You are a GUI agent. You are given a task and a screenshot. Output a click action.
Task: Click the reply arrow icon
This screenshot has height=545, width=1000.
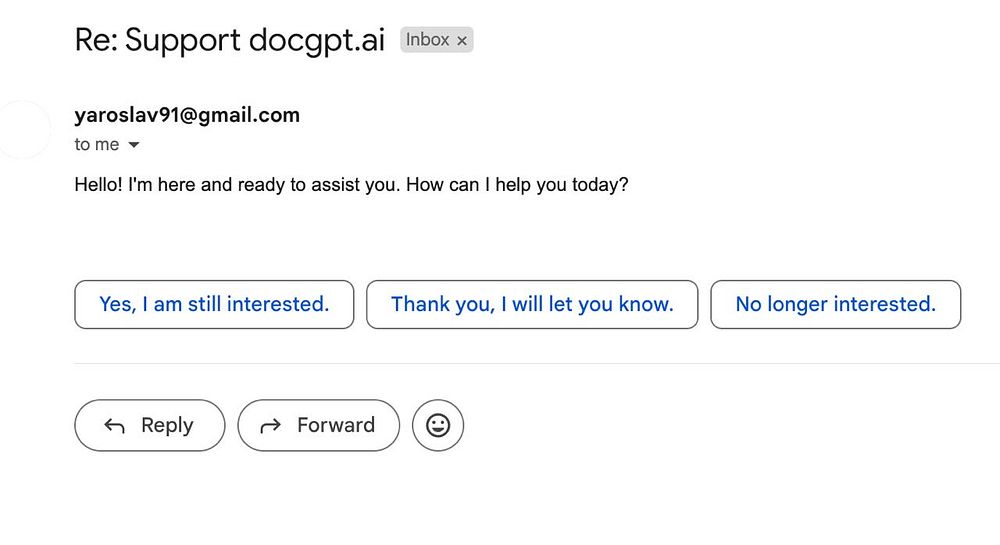coord(114,426)
